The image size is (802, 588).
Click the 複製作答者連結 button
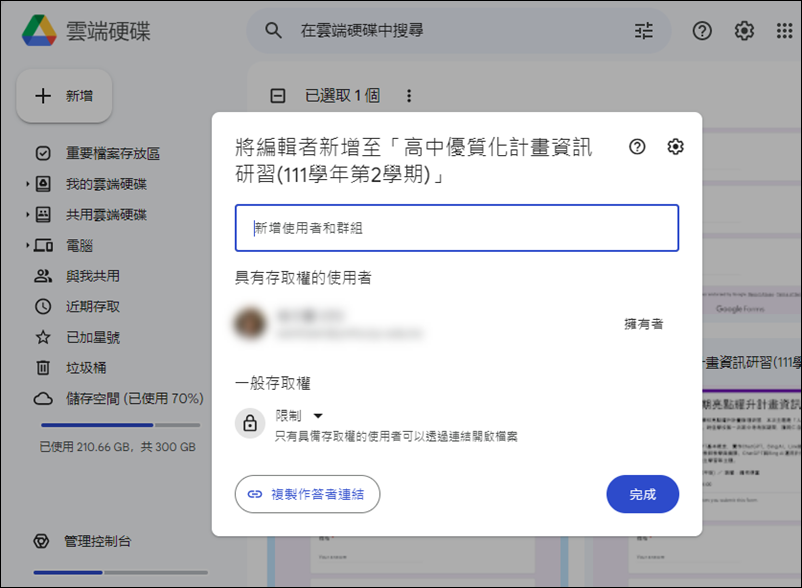(307, 494)
